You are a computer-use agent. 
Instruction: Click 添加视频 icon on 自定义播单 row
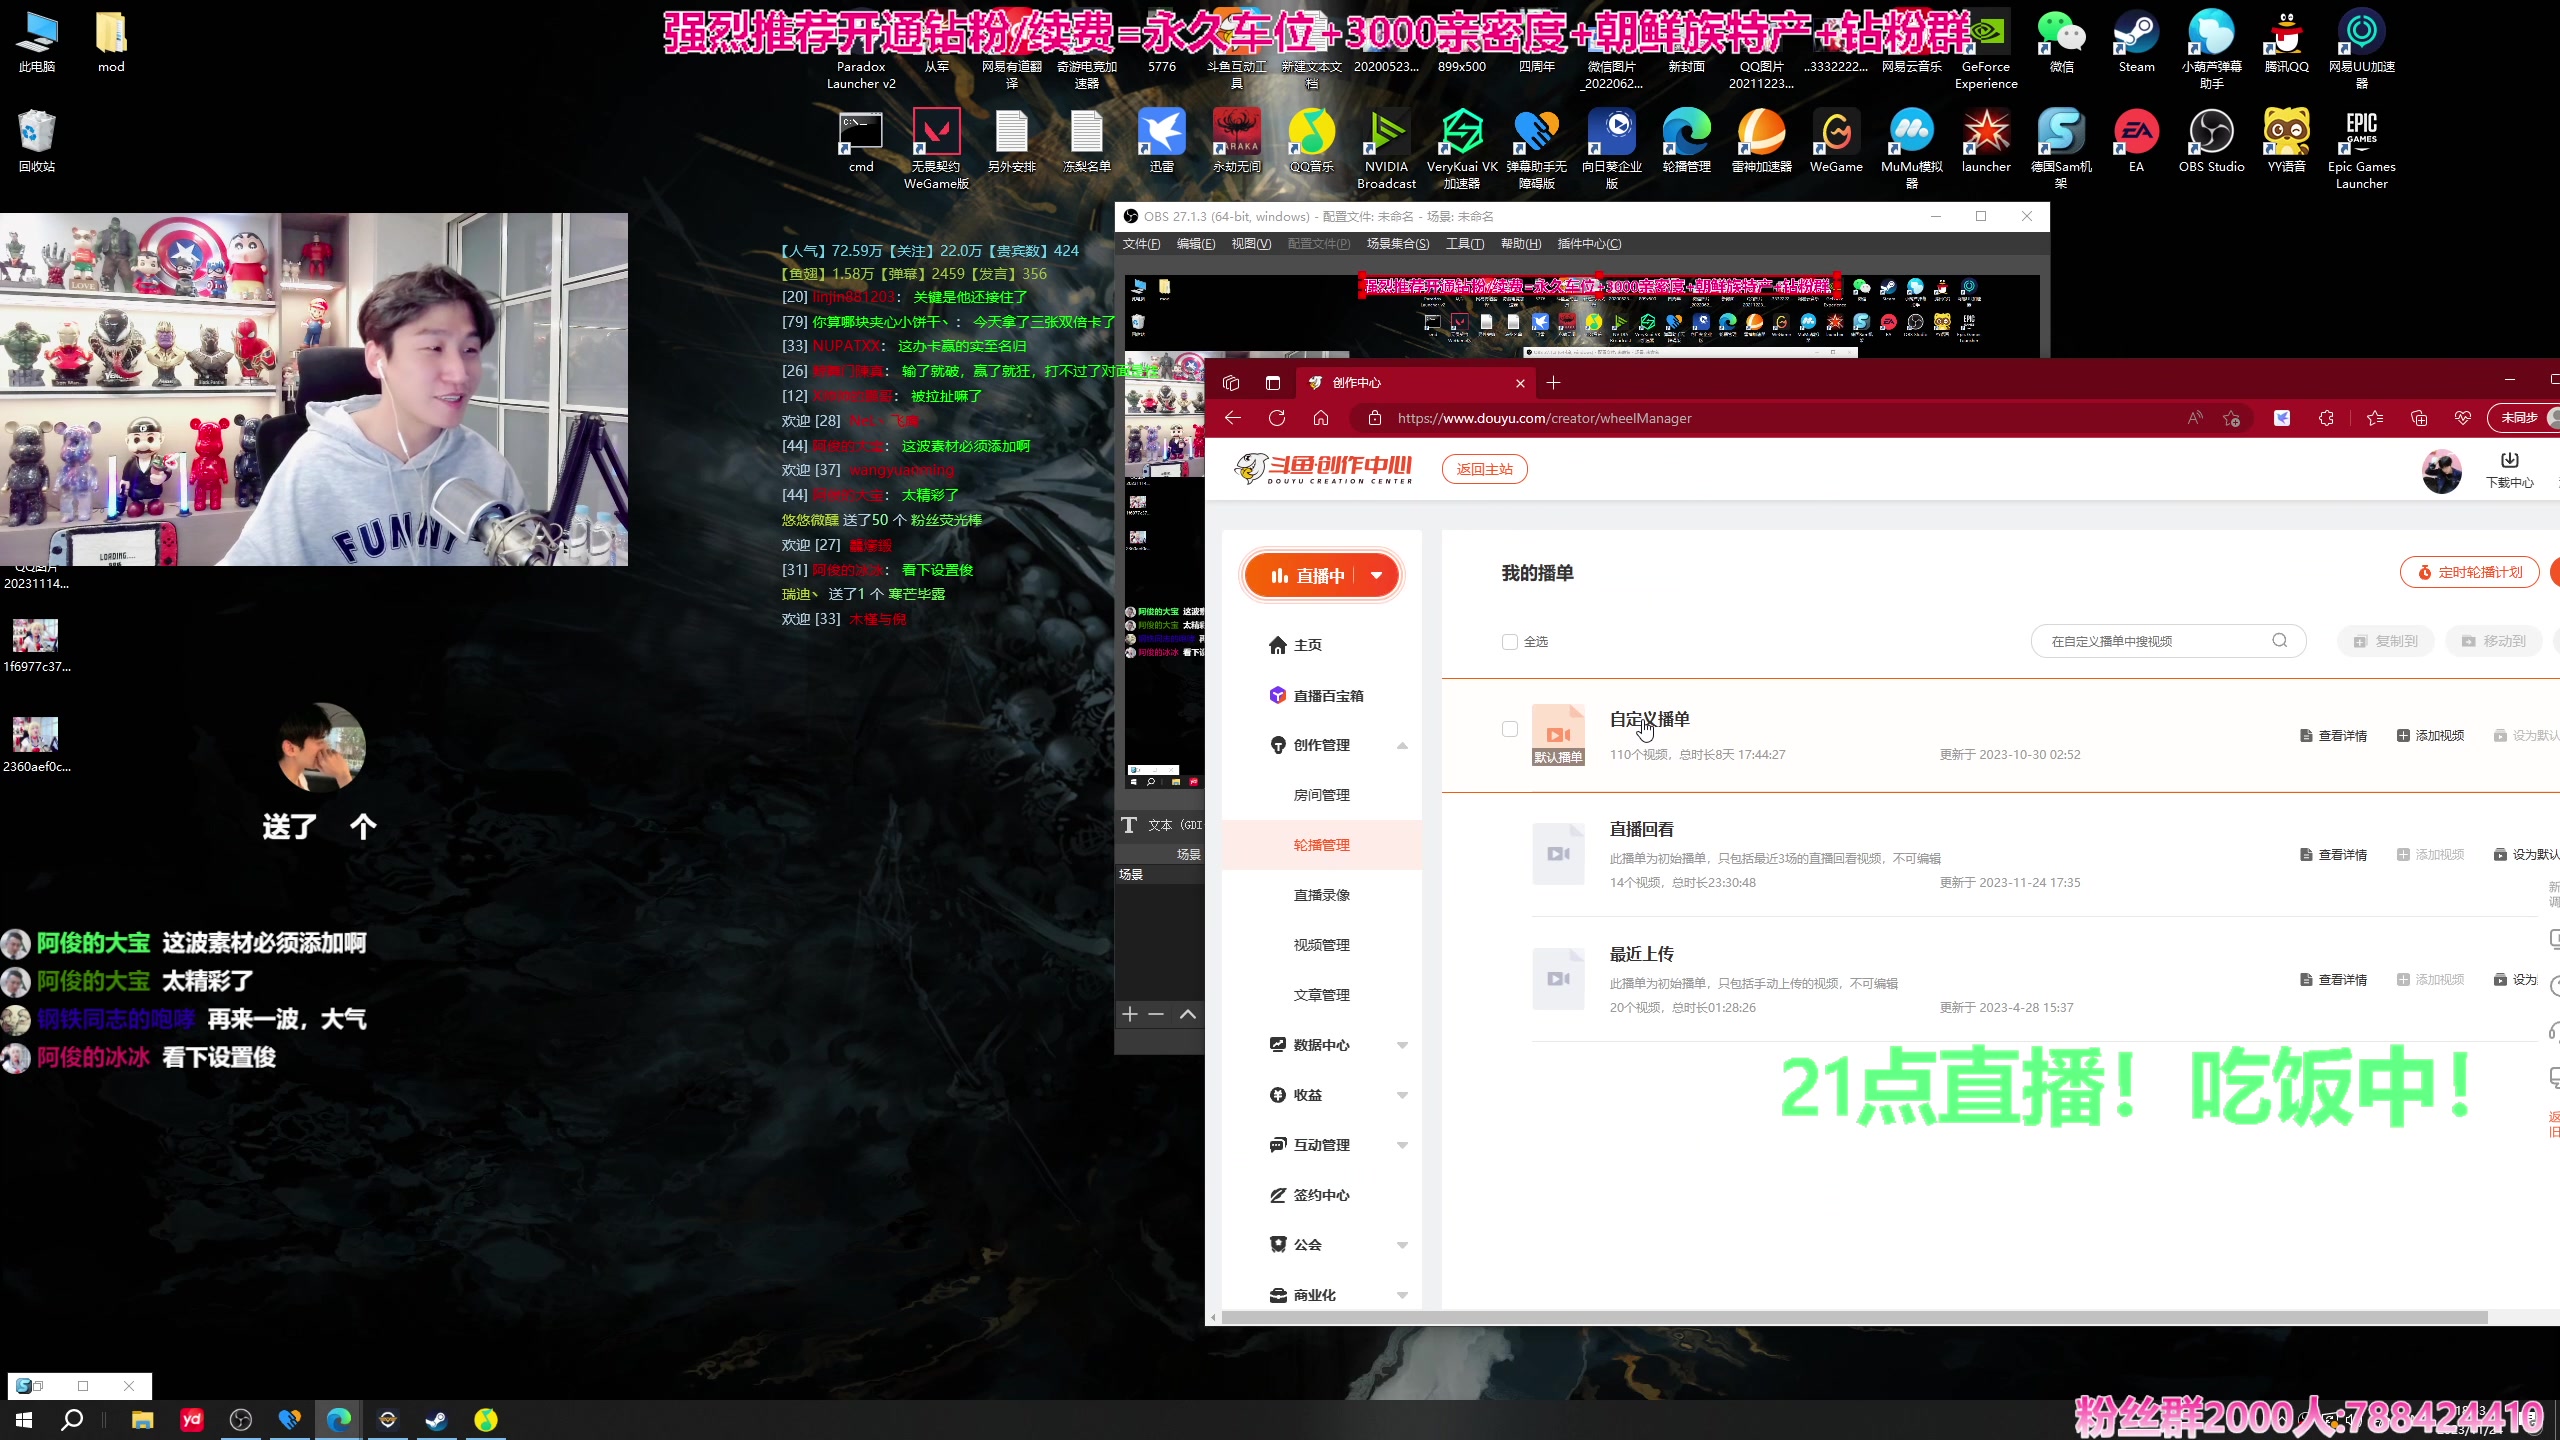point(2404,735)
